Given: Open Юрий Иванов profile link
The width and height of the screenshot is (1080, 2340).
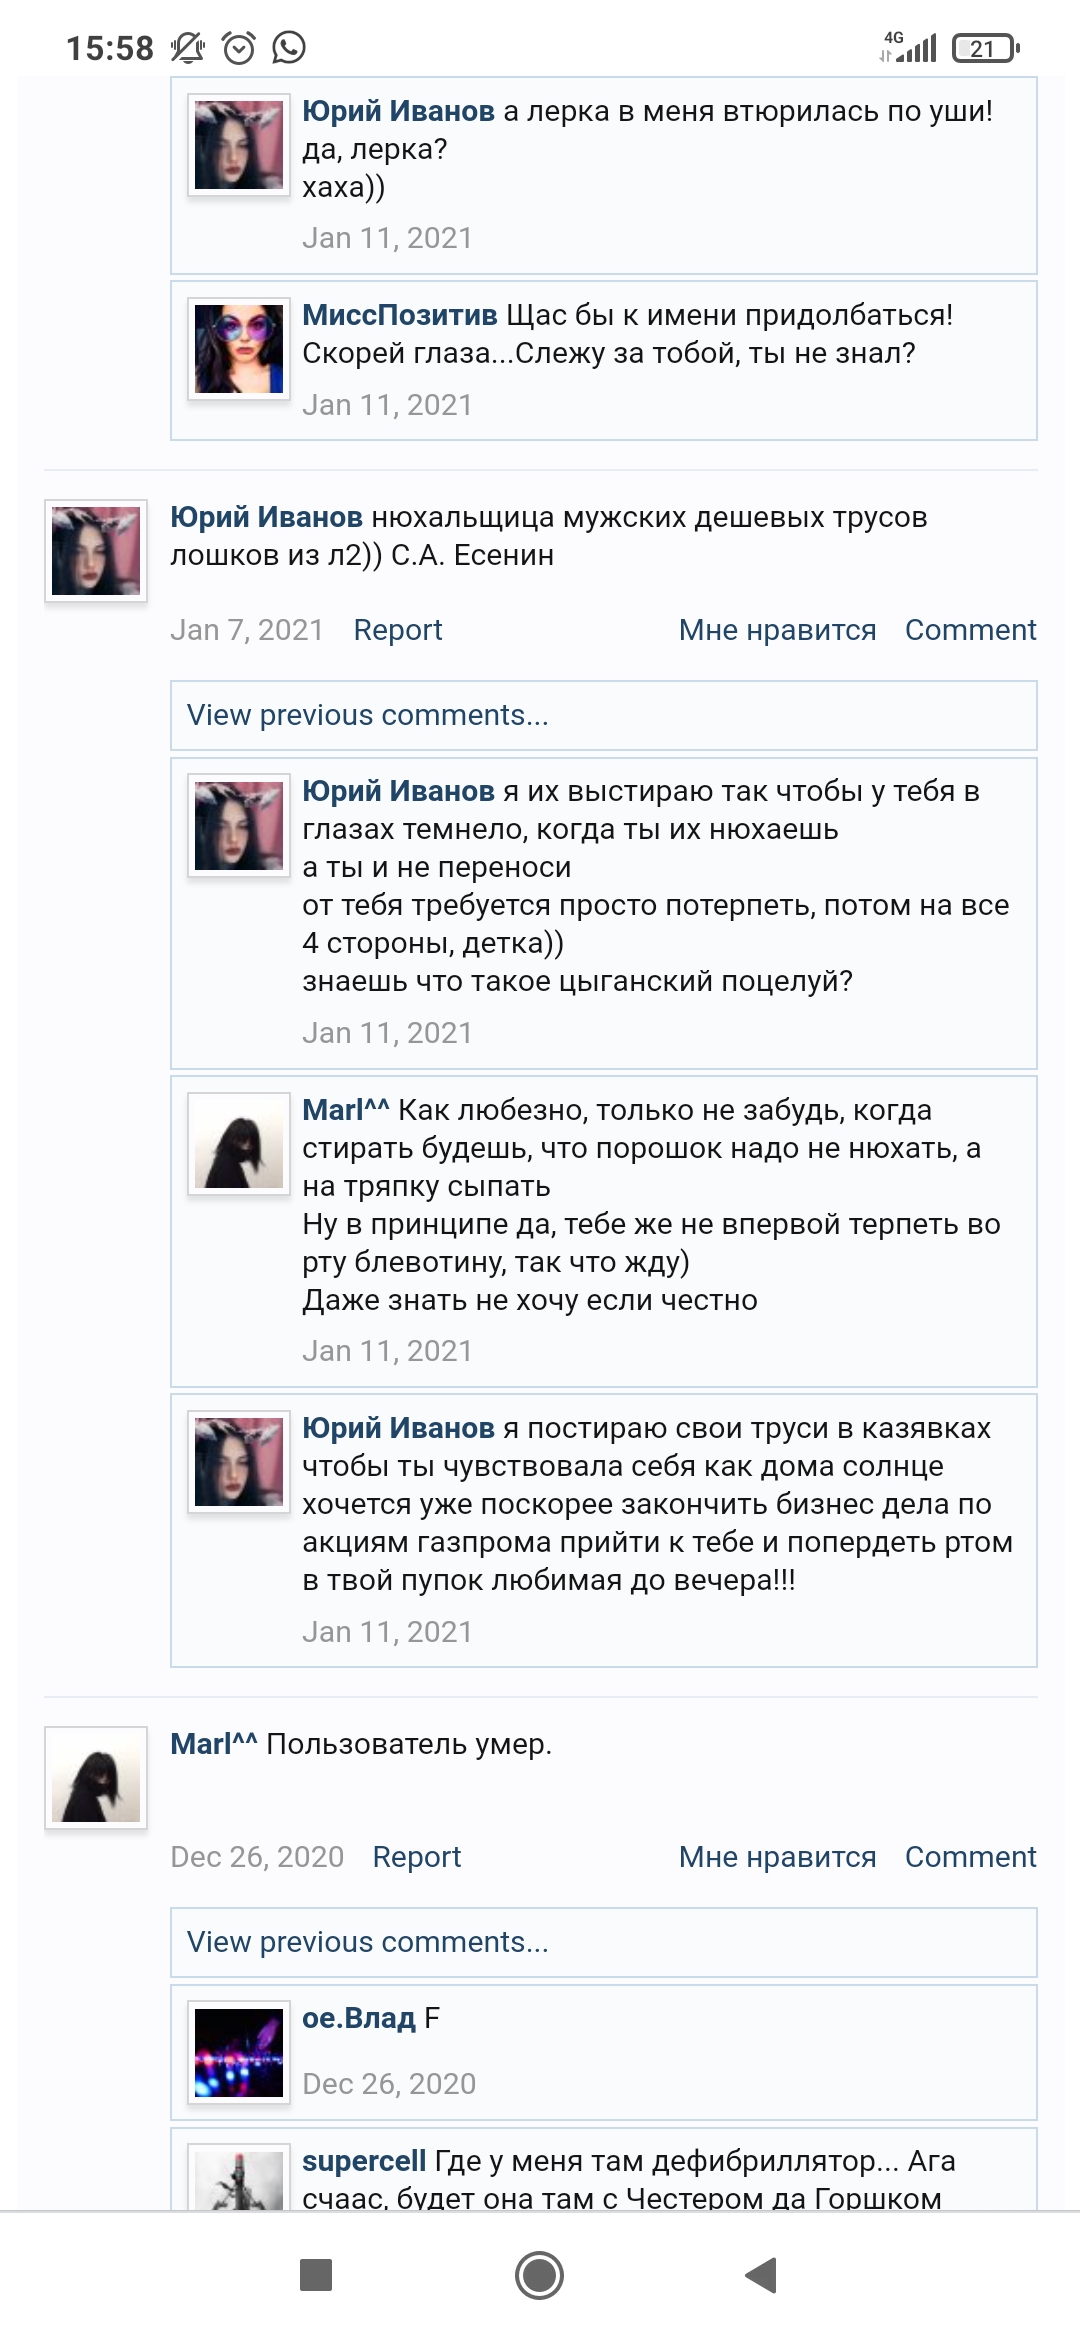Looking at the screenshot, I should [x=265, y=517].
